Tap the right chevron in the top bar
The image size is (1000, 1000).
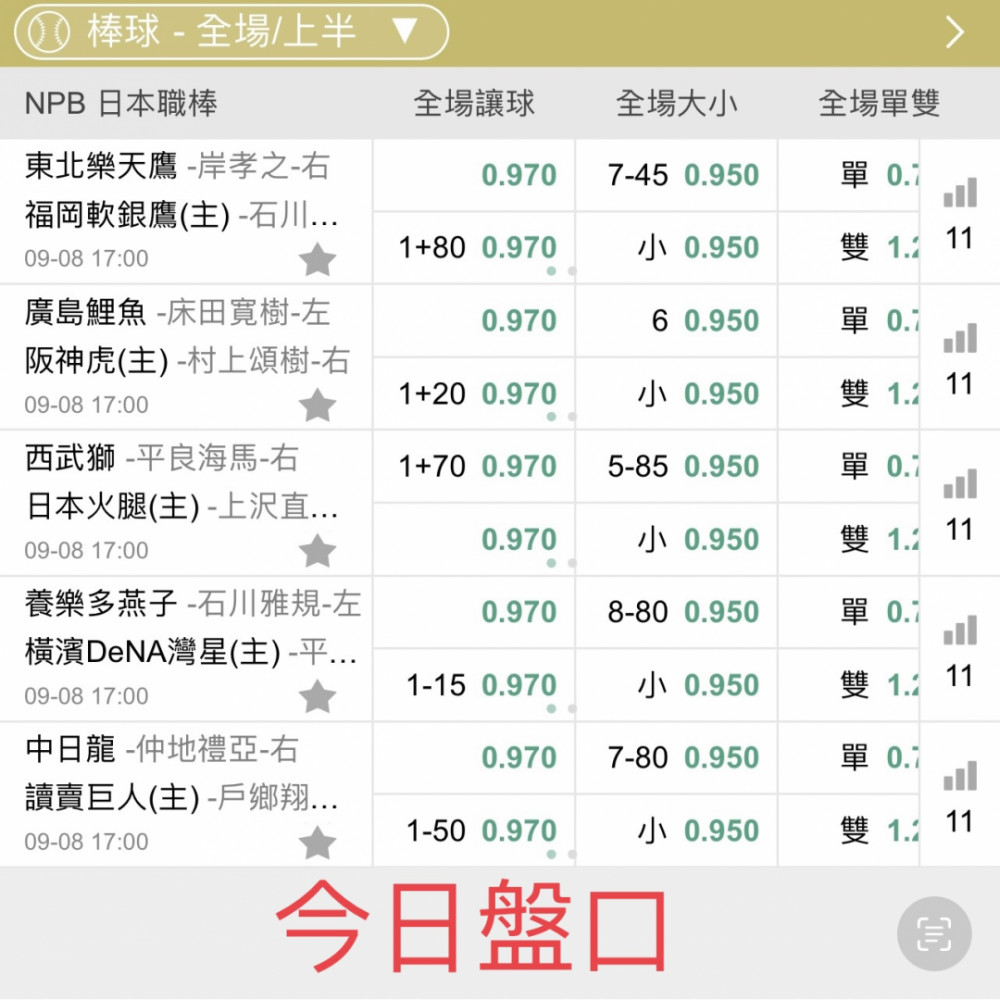click(x=954, y=32)
